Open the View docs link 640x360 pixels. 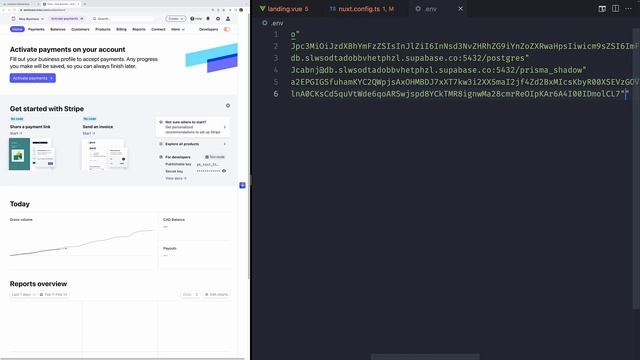176,178
